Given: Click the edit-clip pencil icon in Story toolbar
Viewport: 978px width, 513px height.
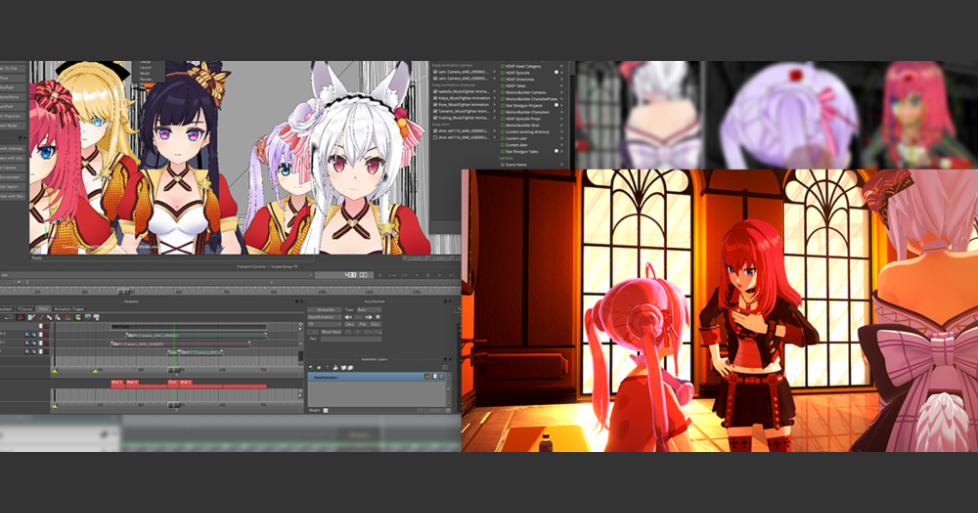Looking at the screenshot, I should [31, 317].
